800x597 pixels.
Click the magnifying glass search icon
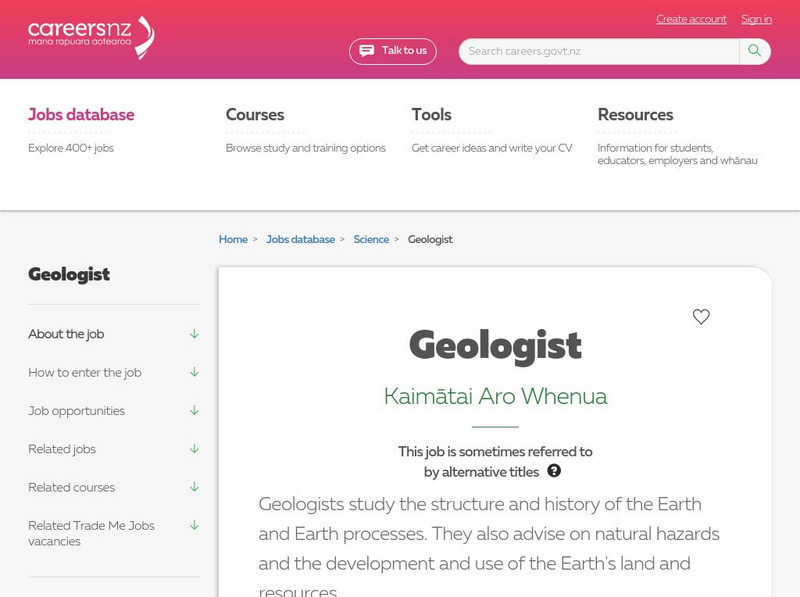(x=755, y=51)
